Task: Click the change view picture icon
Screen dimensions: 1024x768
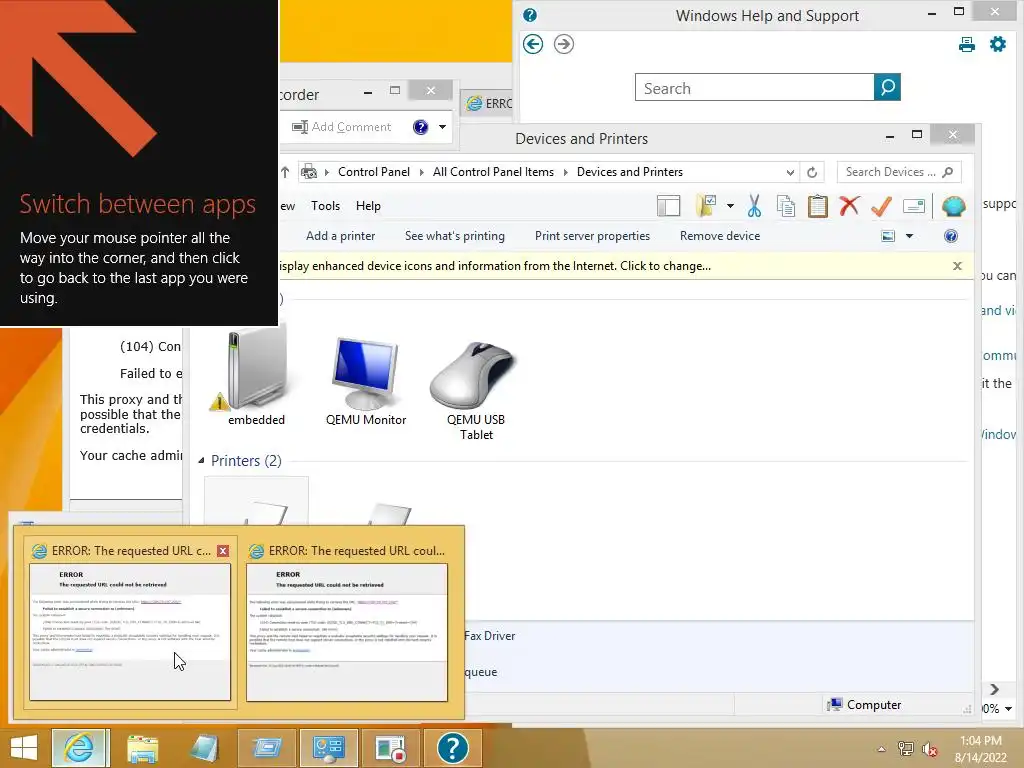Action: [888, 236]
